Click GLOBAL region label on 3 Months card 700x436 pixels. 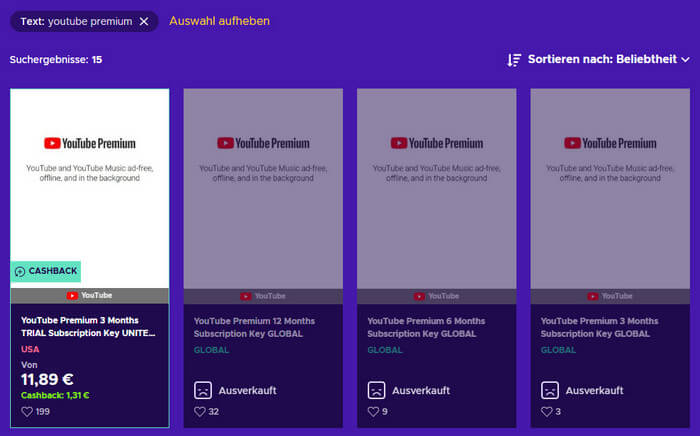coord(558,350)
